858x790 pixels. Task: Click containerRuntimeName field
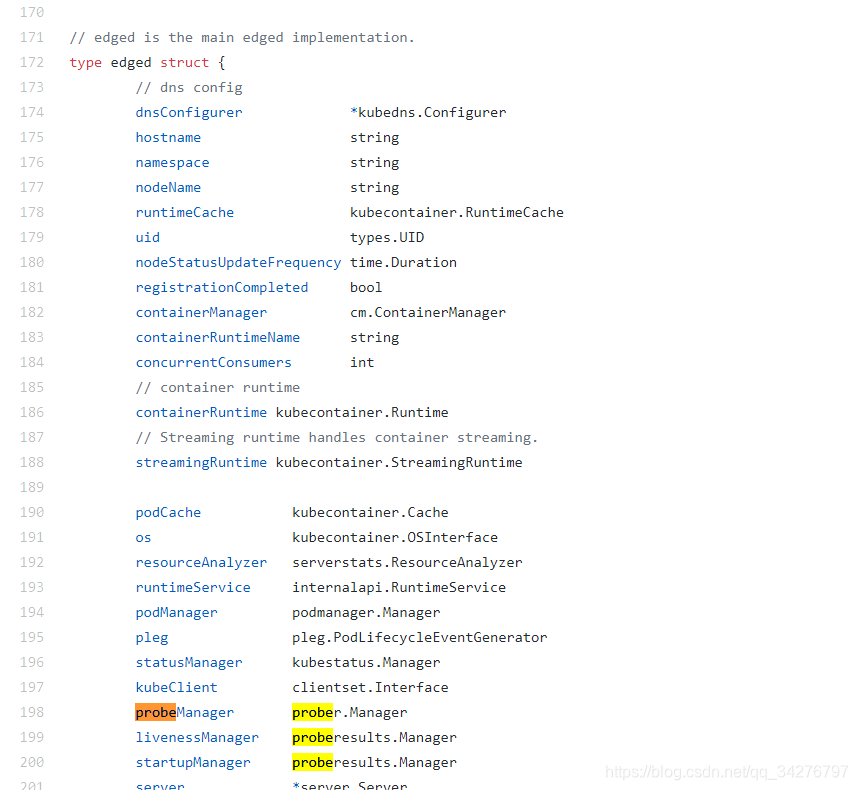[217, 338]
